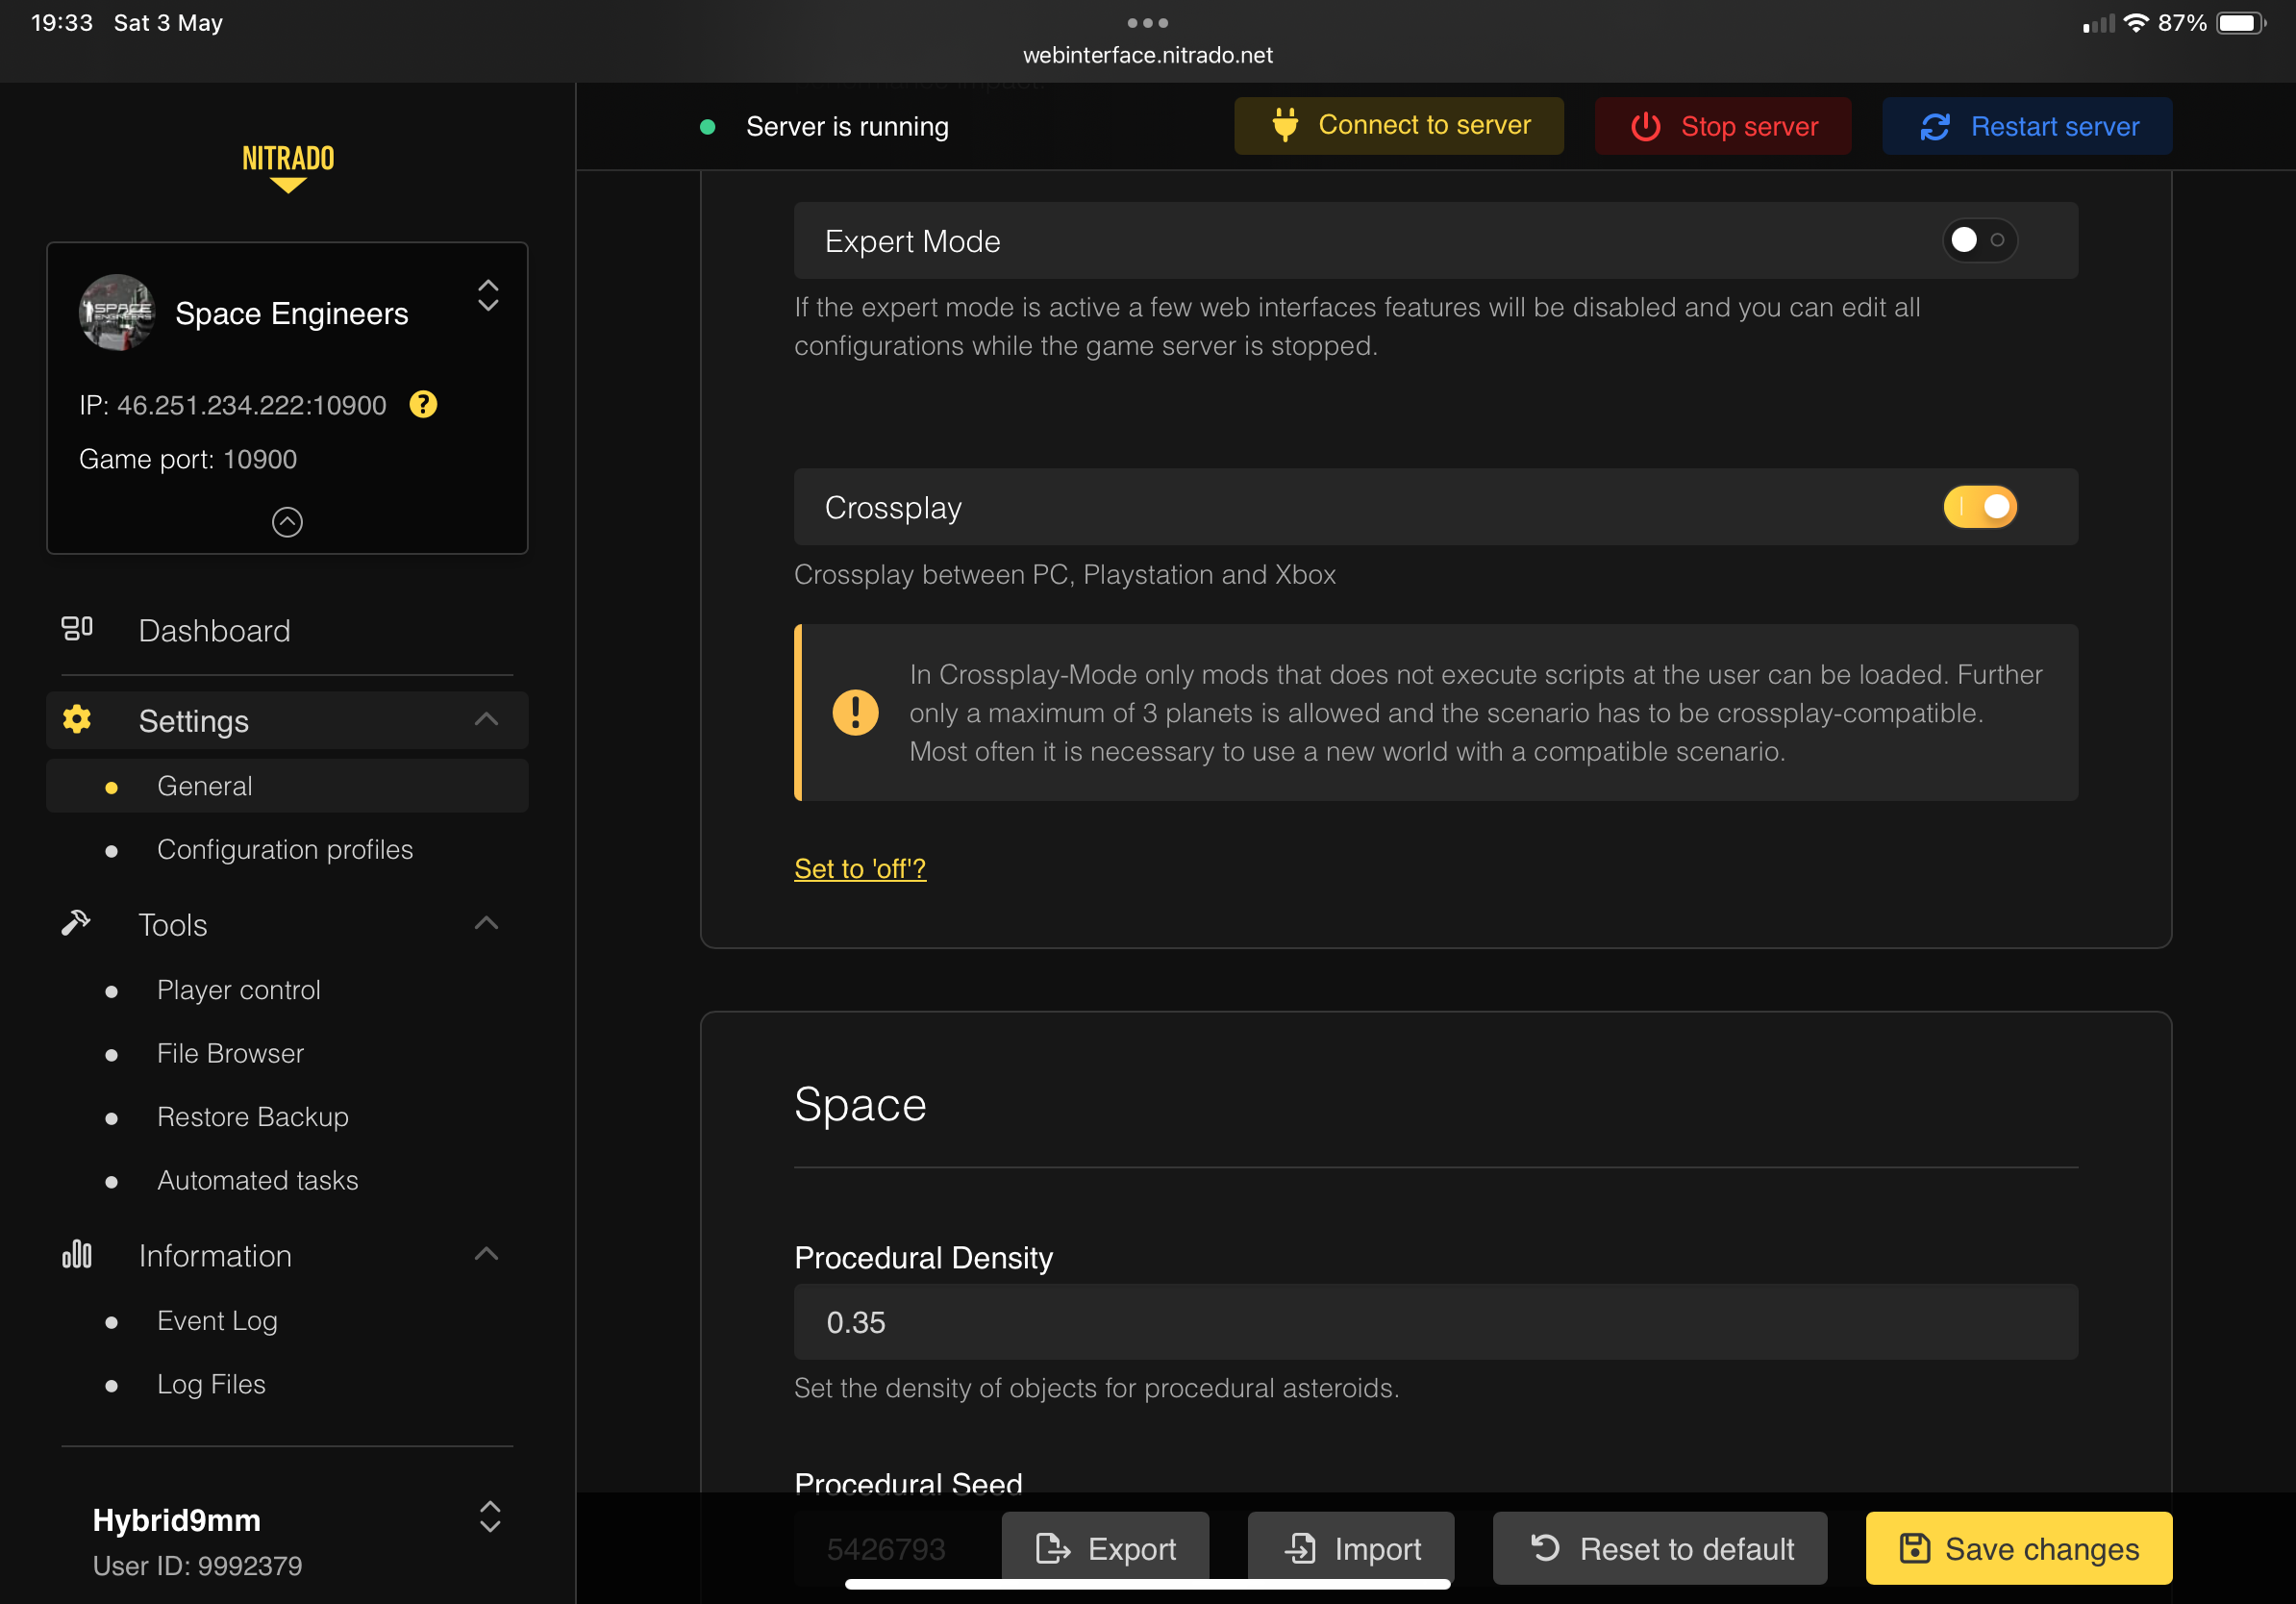Collapse the Settings menu chevron
The width and height of the screenshot is (2296, 1604).
[486, 719]
